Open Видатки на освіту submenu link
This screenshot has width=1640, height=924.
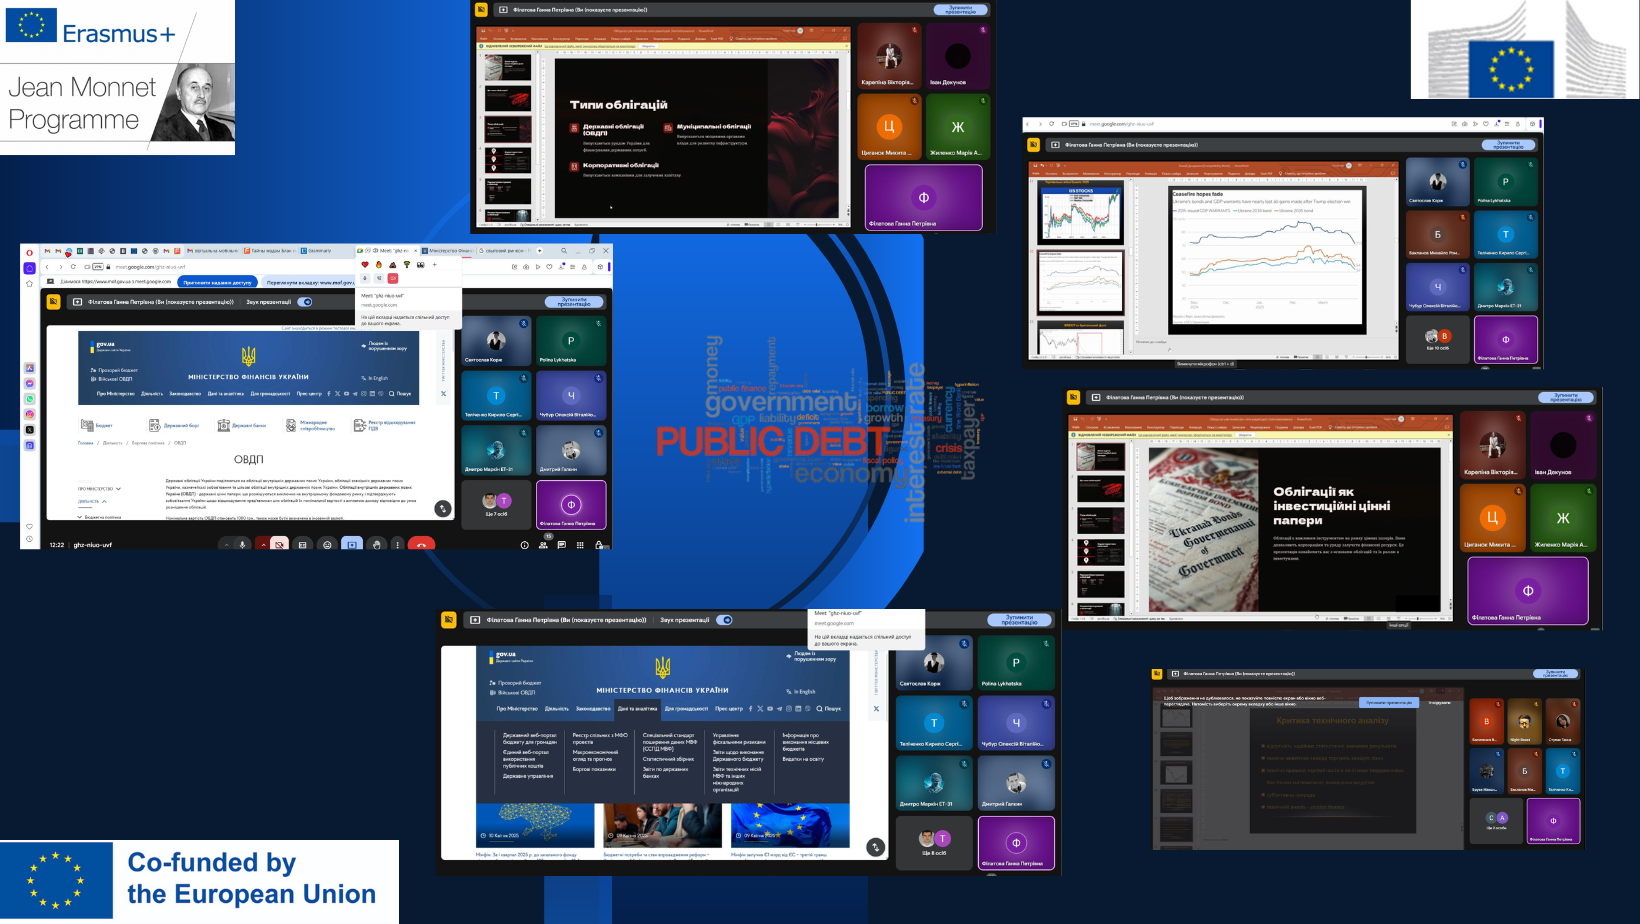803,759
